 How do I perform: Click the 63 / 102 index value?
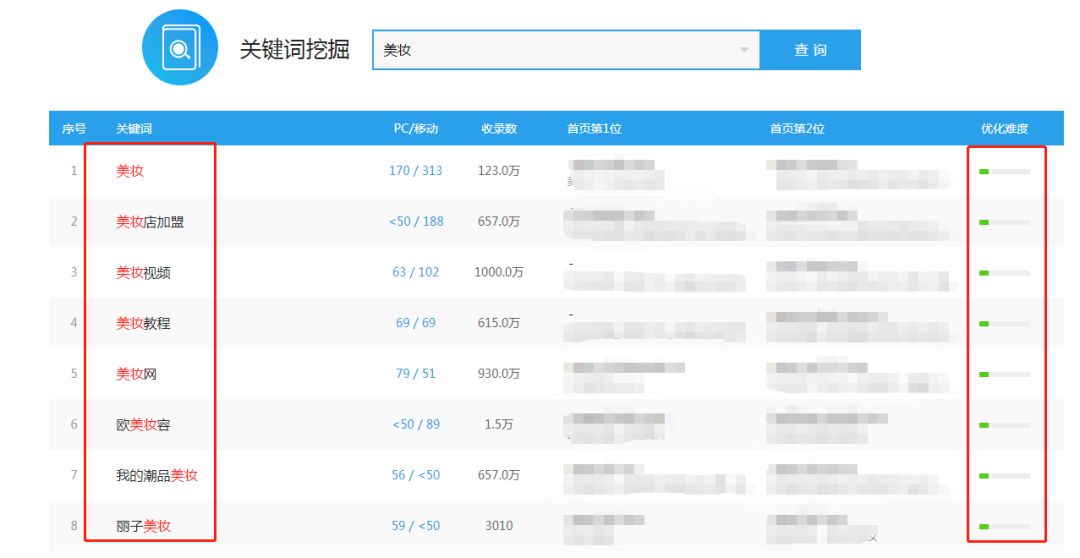click(415, 272)
